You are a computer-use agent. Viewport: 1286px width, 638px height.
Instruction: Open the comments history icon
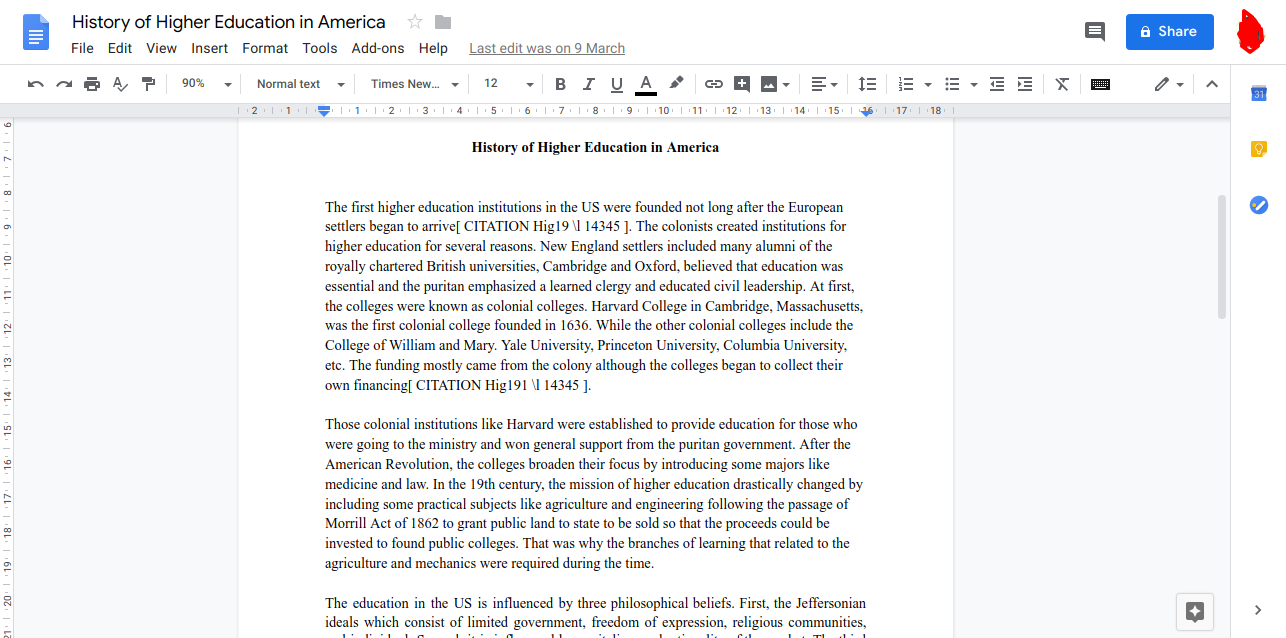point(1095,31)
